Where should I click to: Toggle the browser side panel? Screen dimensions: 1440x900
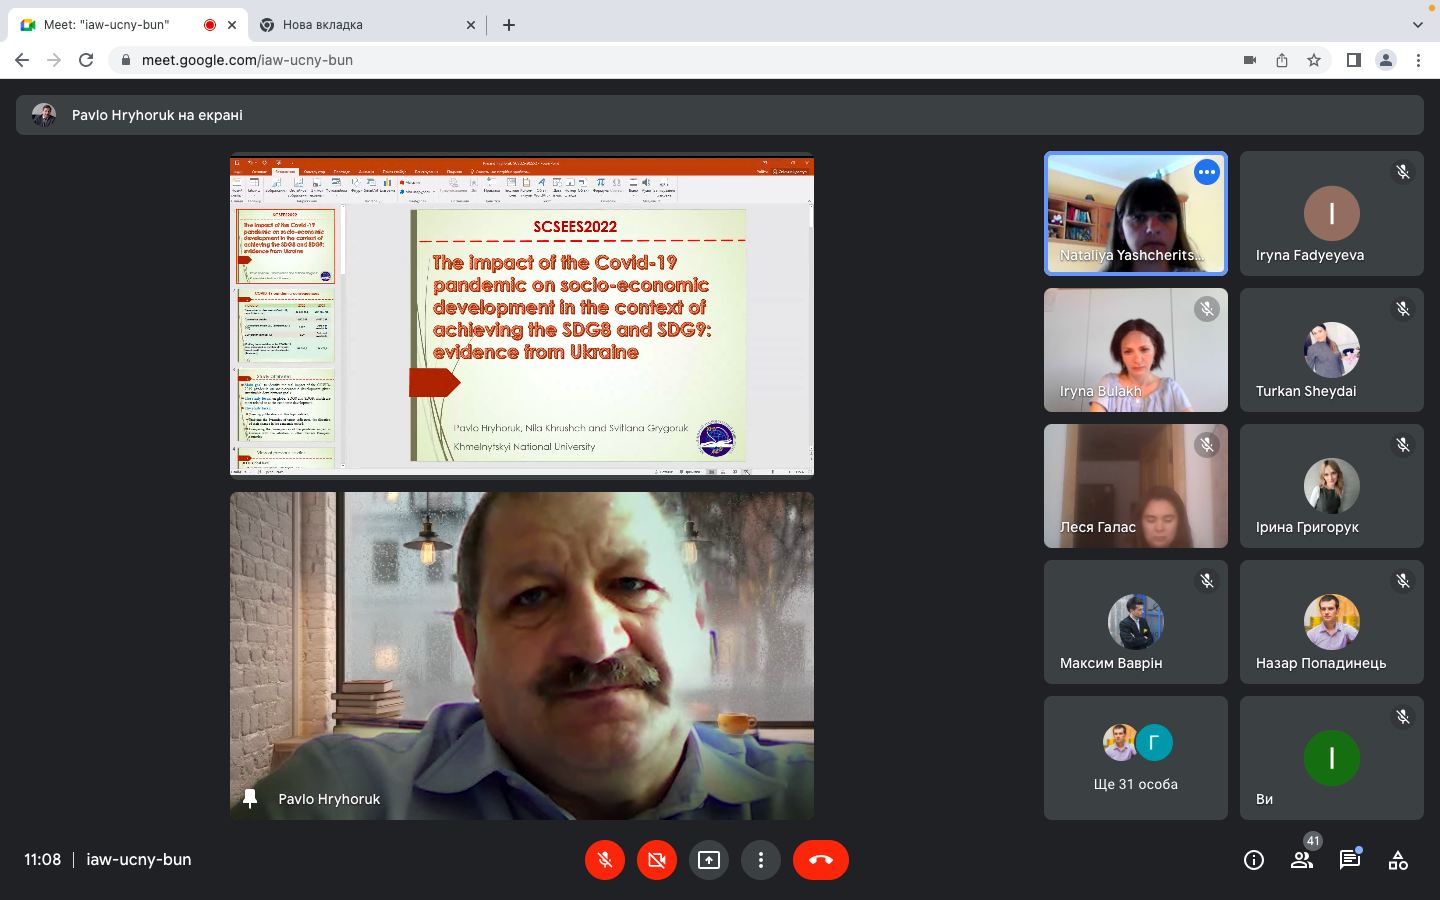(1353, 60)
